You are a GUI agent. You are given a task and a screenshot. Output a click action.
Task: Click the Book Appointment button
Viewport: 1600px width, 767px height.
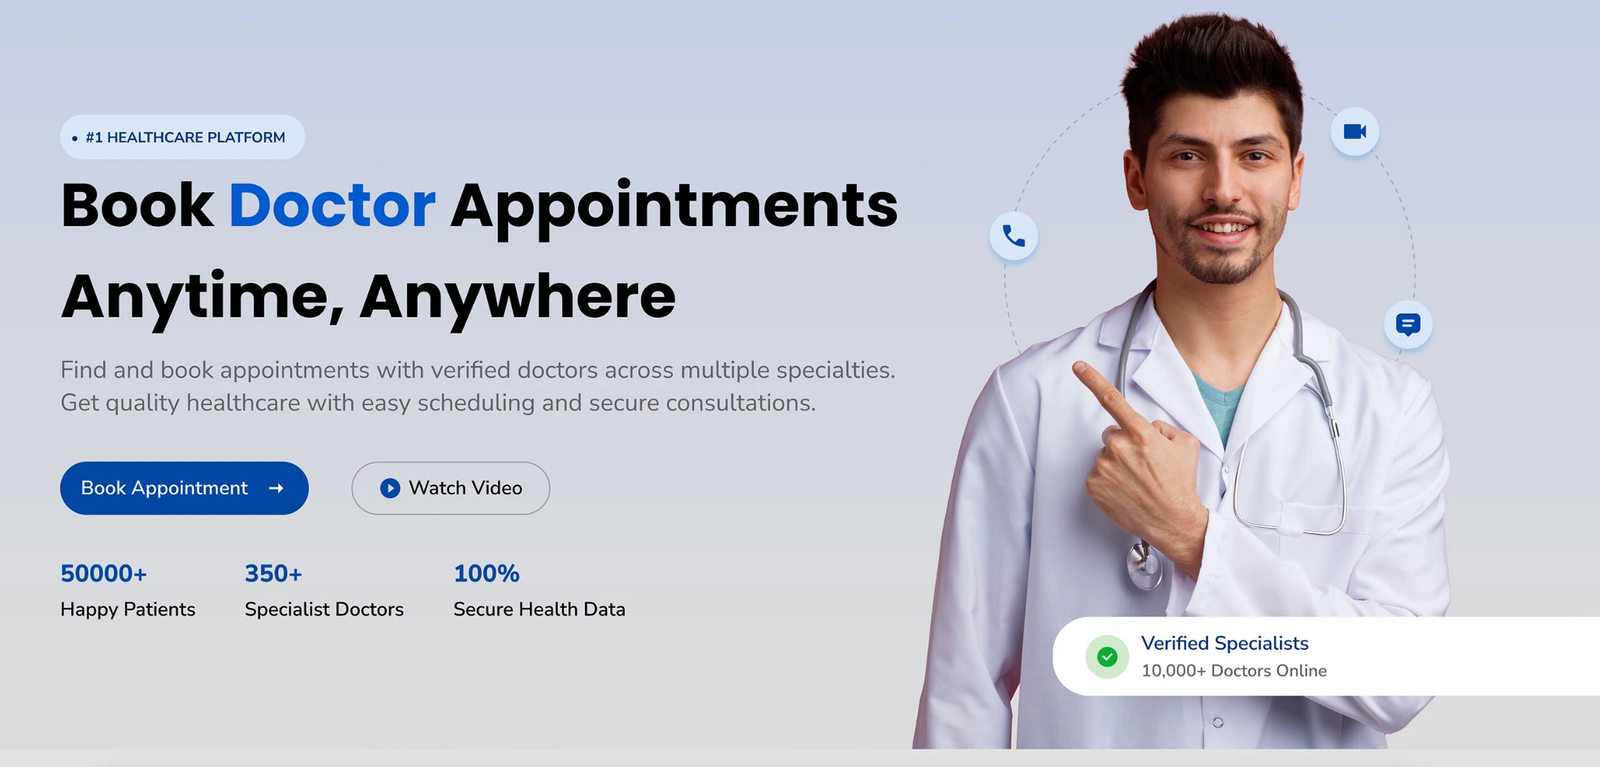(x=184, y=488)
